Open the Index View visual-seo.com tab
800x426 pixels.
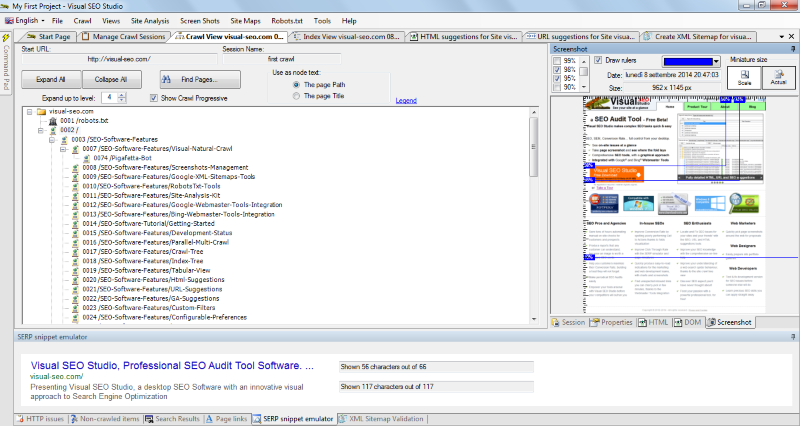[346, 37]
